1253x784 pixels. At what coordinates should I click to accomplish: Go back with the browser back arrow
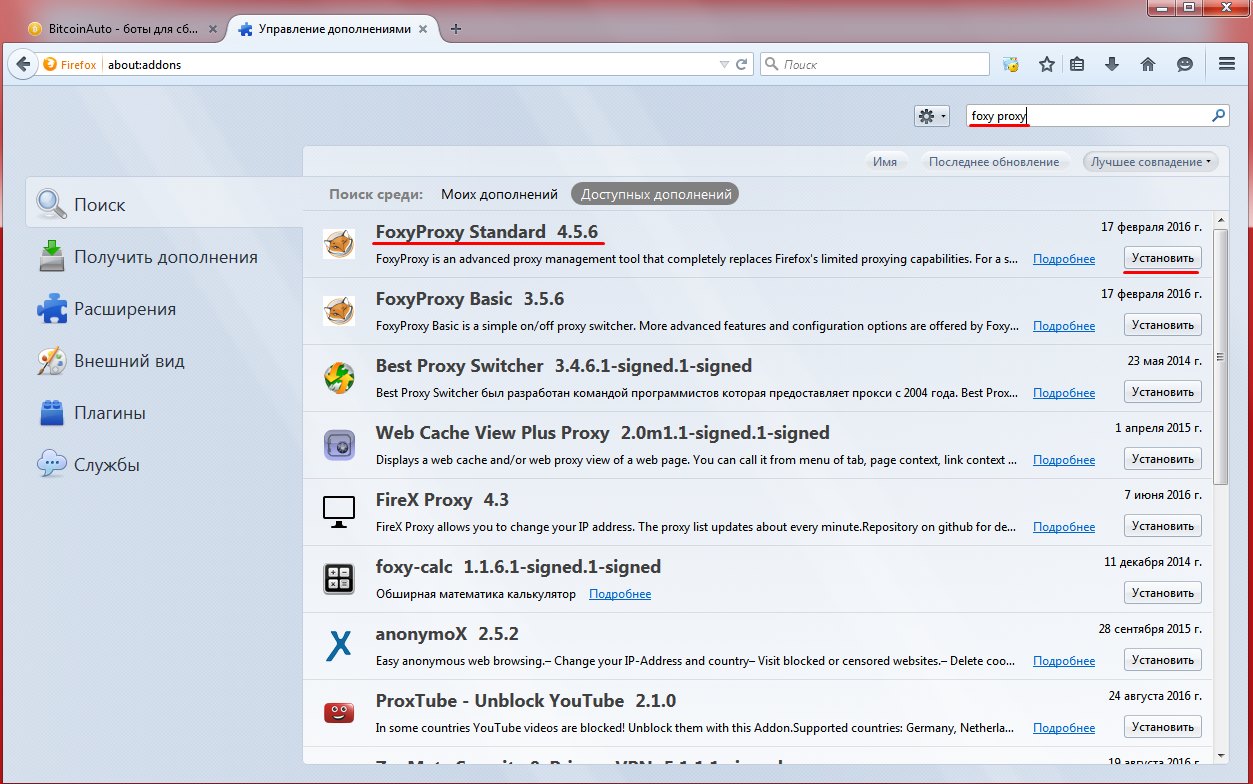[x=22, y=64]
